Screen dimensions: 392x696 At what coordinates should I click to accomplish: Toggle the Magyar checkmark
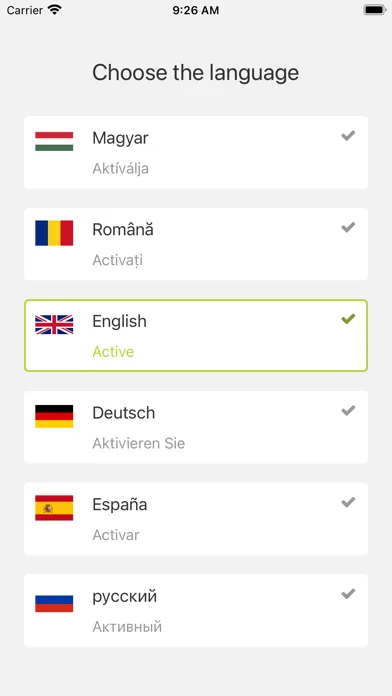348,136
